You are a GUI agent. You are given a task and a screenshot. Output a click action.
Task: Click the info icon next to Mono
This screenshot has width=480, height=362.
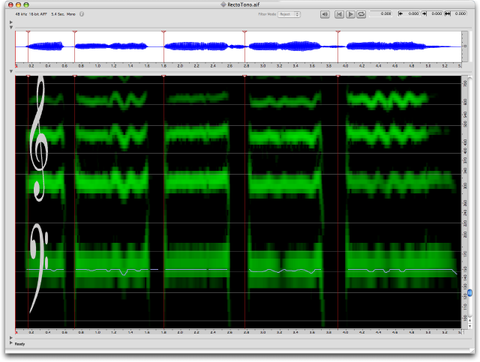[x=82, y=14]
